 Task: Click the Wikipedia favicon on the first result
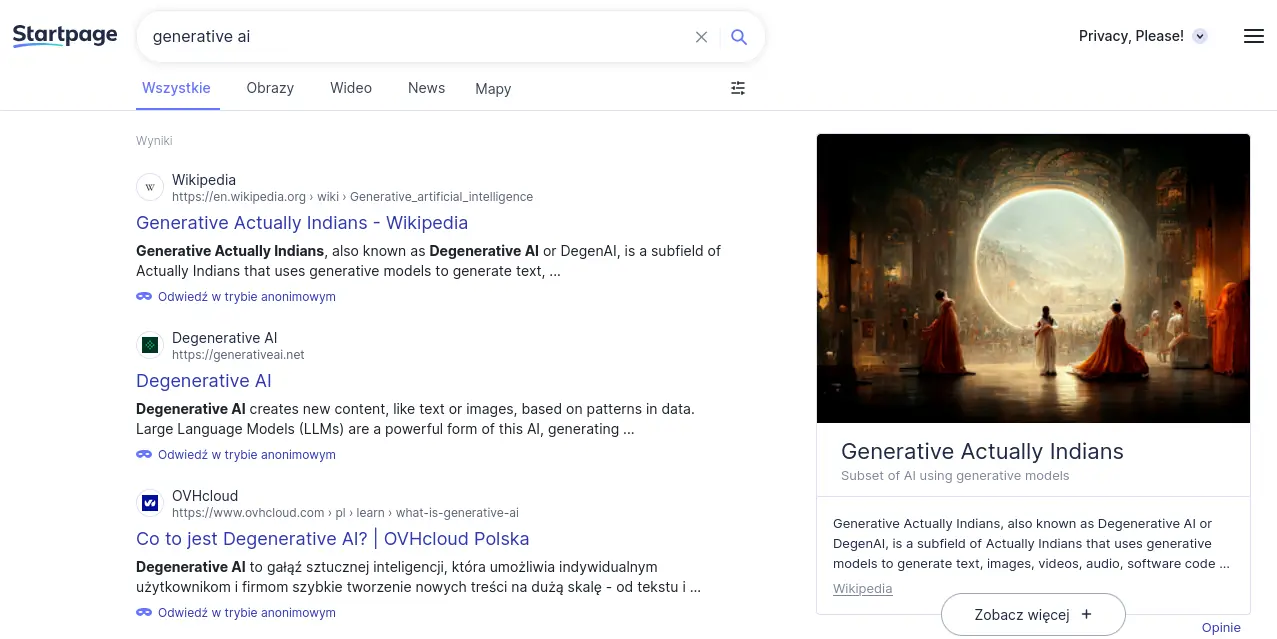pos(150,187)
